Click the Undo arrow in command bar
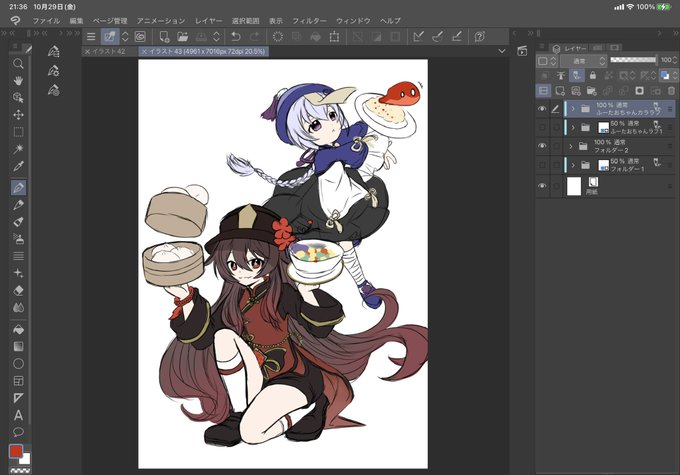 [x=236, y=37]
